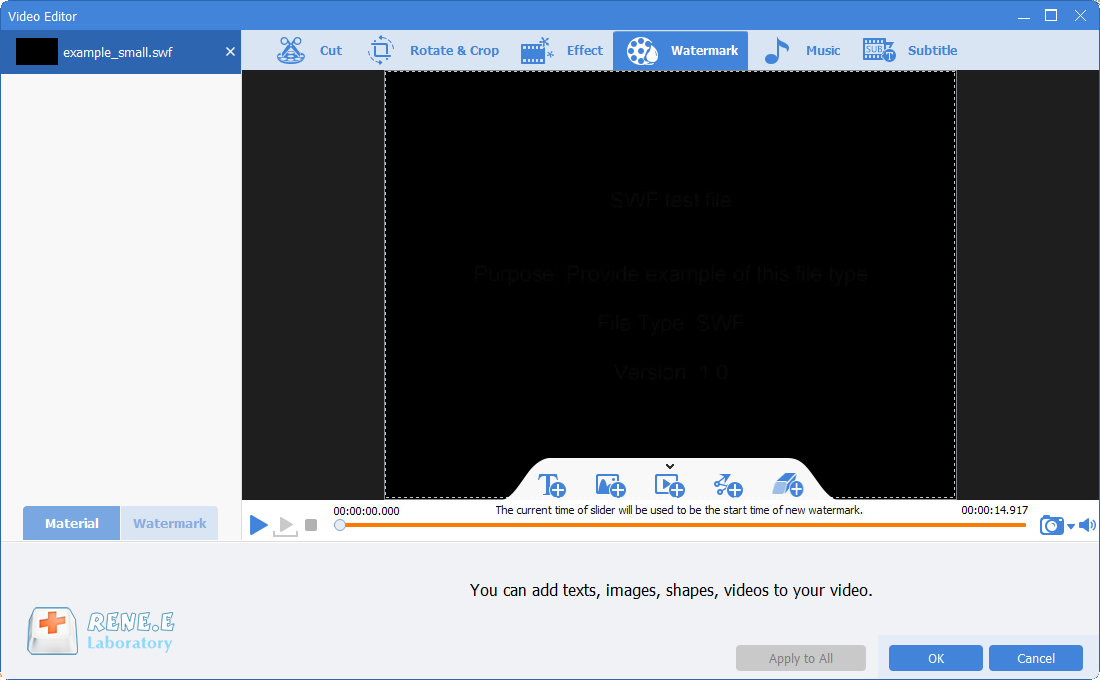Stop the video playback
Screen dimensions: 1100x680
[311, 525]
